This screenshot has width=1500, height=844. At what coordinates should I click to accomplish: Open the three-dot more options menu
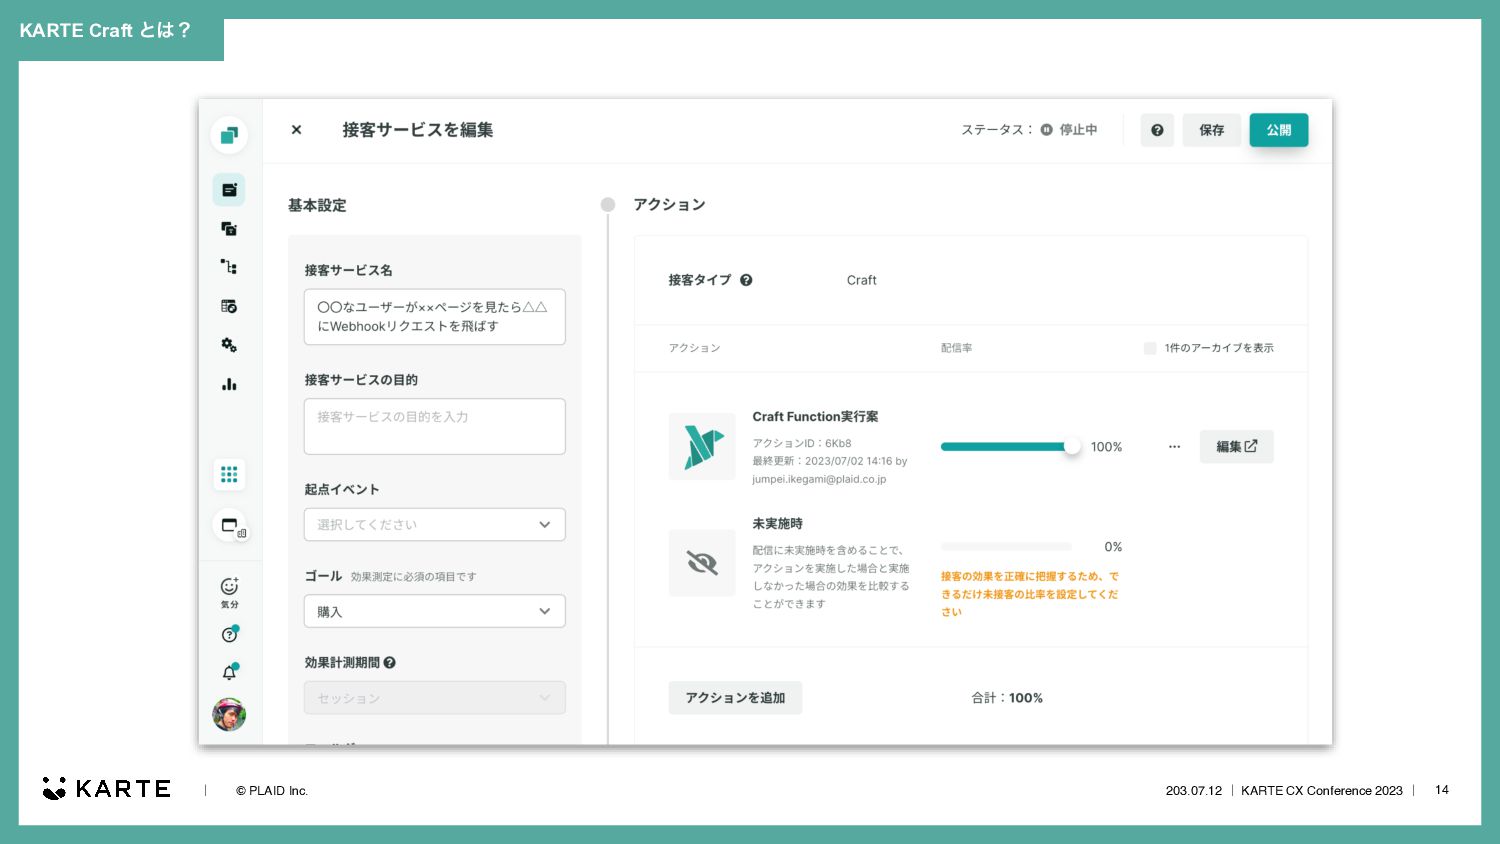coord(1174,447)
